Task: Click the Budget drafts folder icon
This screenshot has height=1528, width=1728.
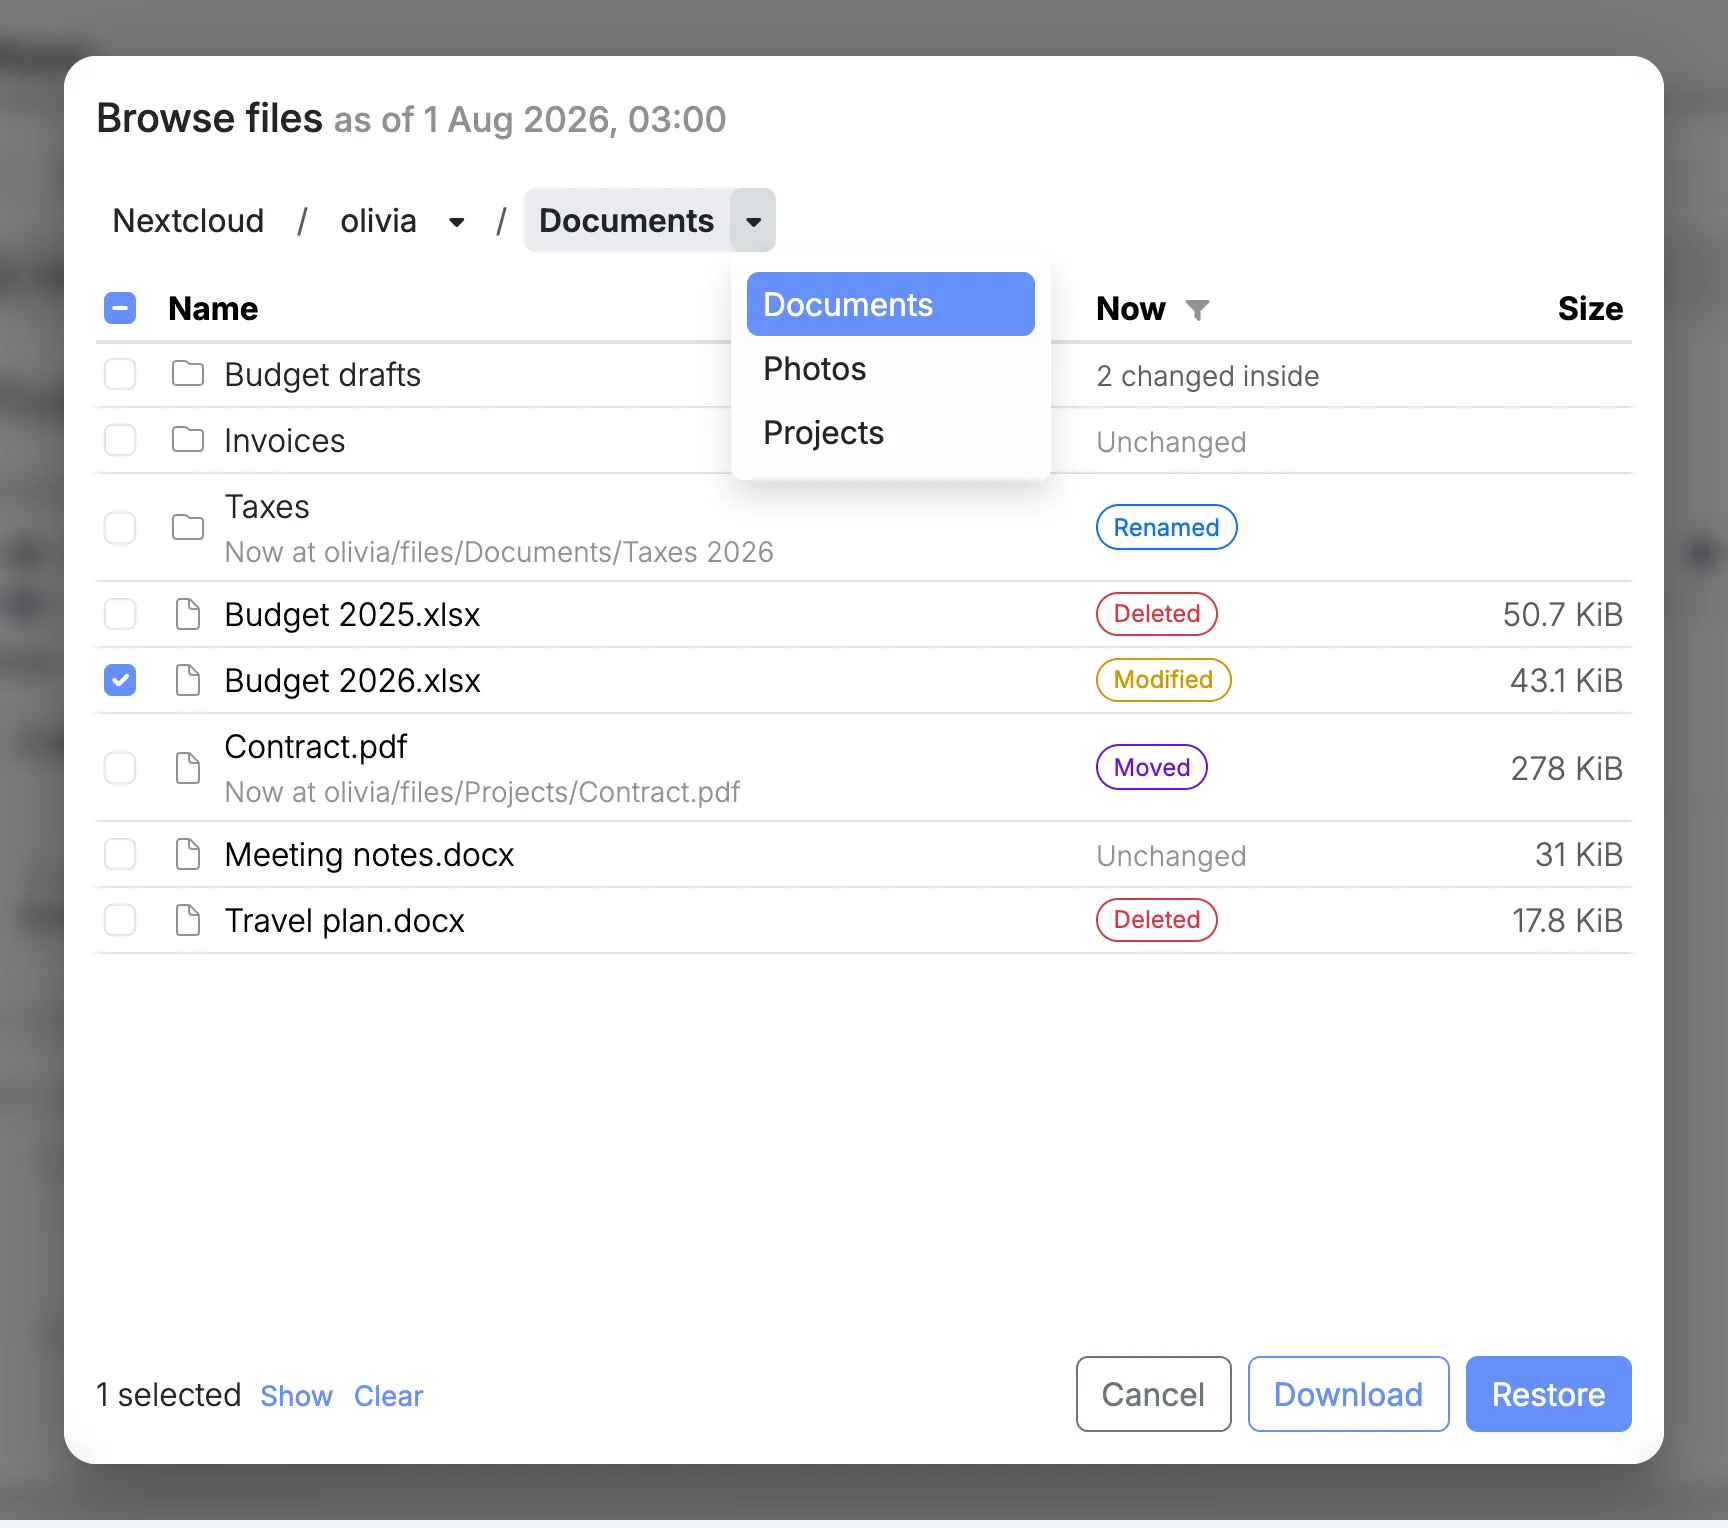Action: pos(188,374)
